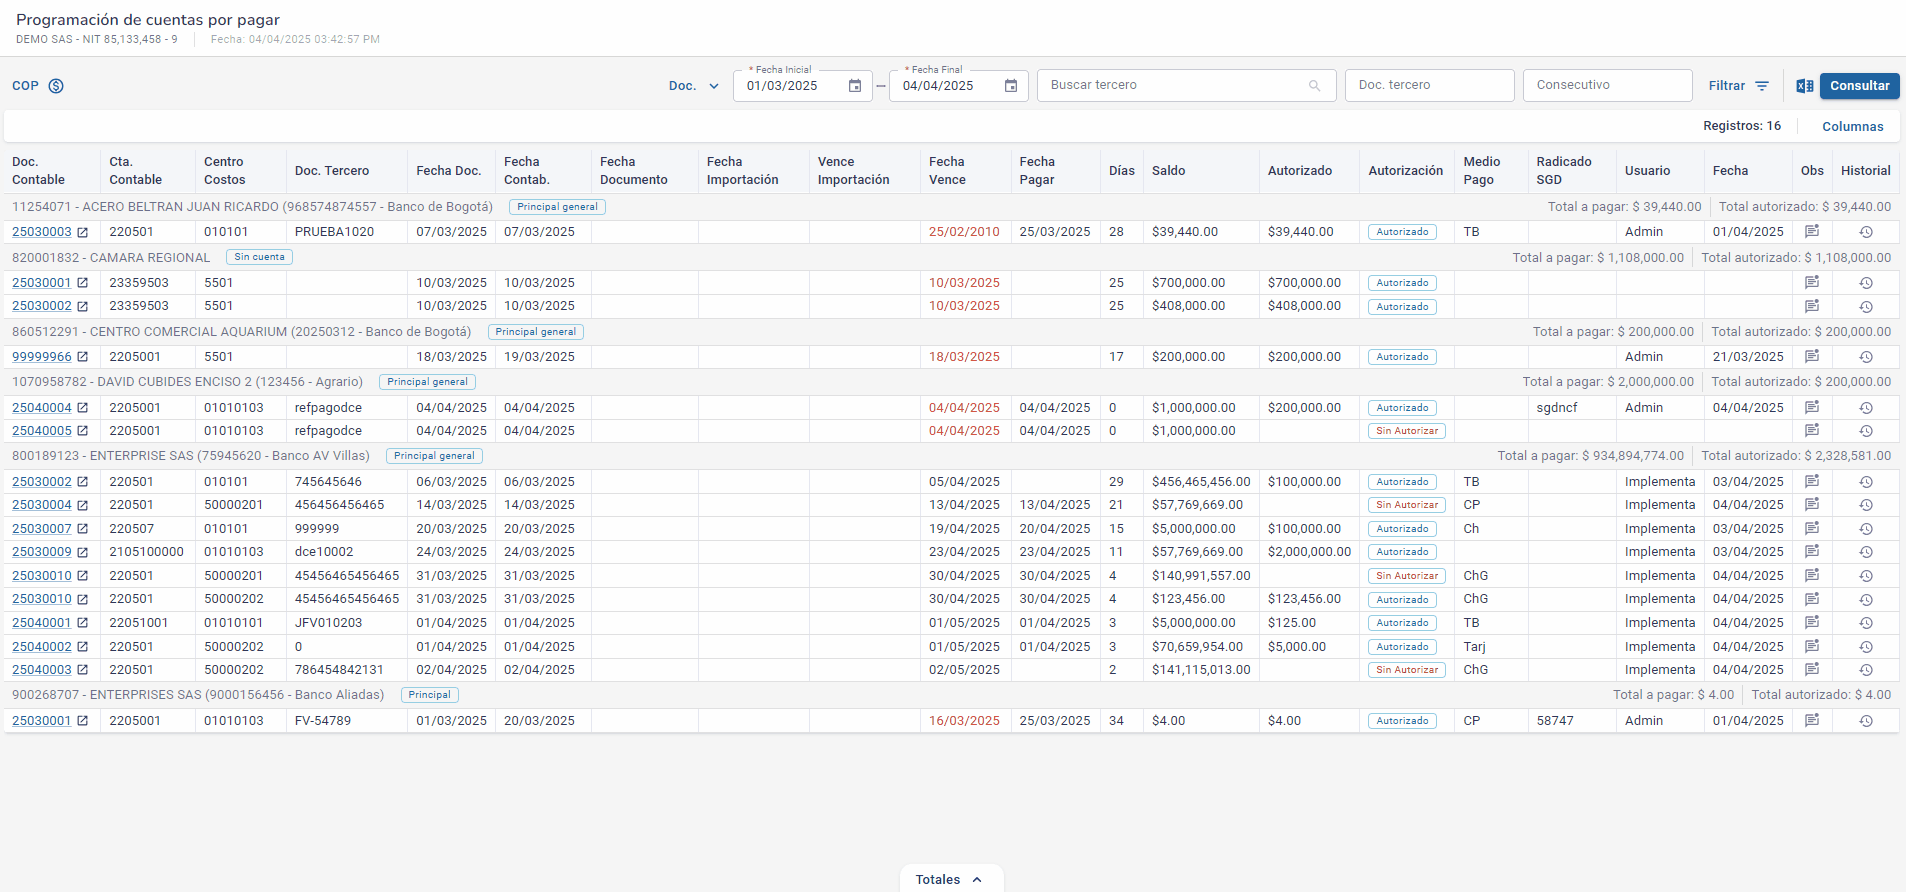
Task: Open the Fecha Inicial calendar picker
Action: click(855, 86)
